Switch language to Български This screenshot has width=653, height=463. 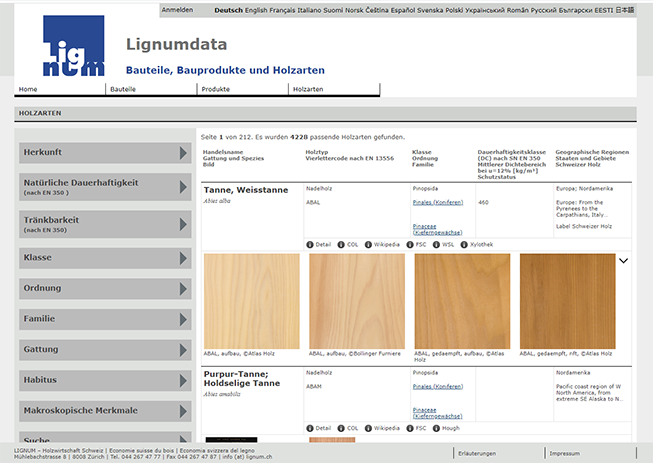[x=576, y=10]
